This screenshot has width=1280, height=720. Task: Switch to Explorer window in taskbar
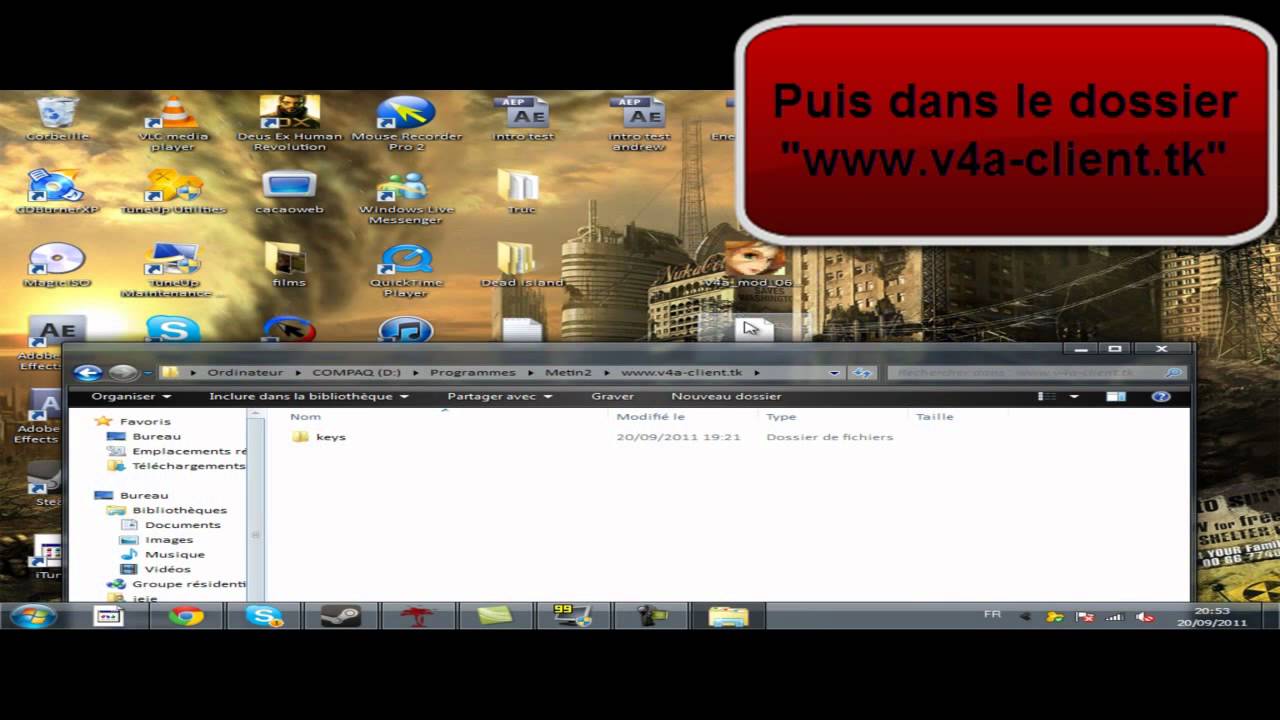(x=728, y=616)
